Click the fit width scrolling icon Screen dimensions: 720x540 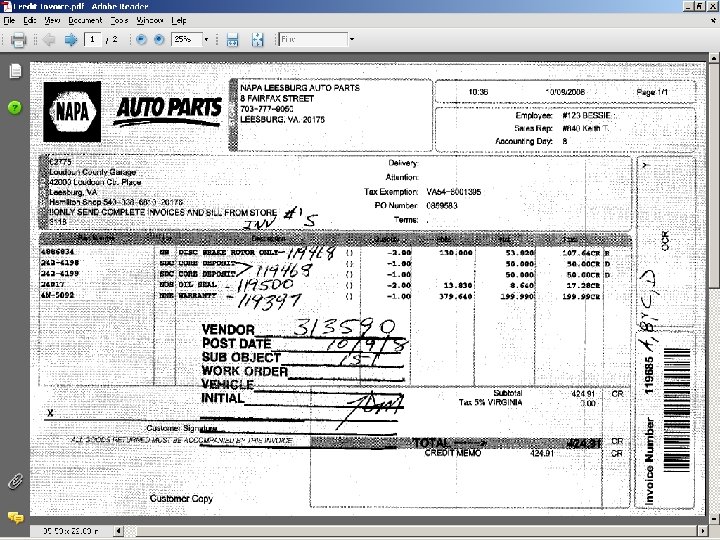(233, 40)
